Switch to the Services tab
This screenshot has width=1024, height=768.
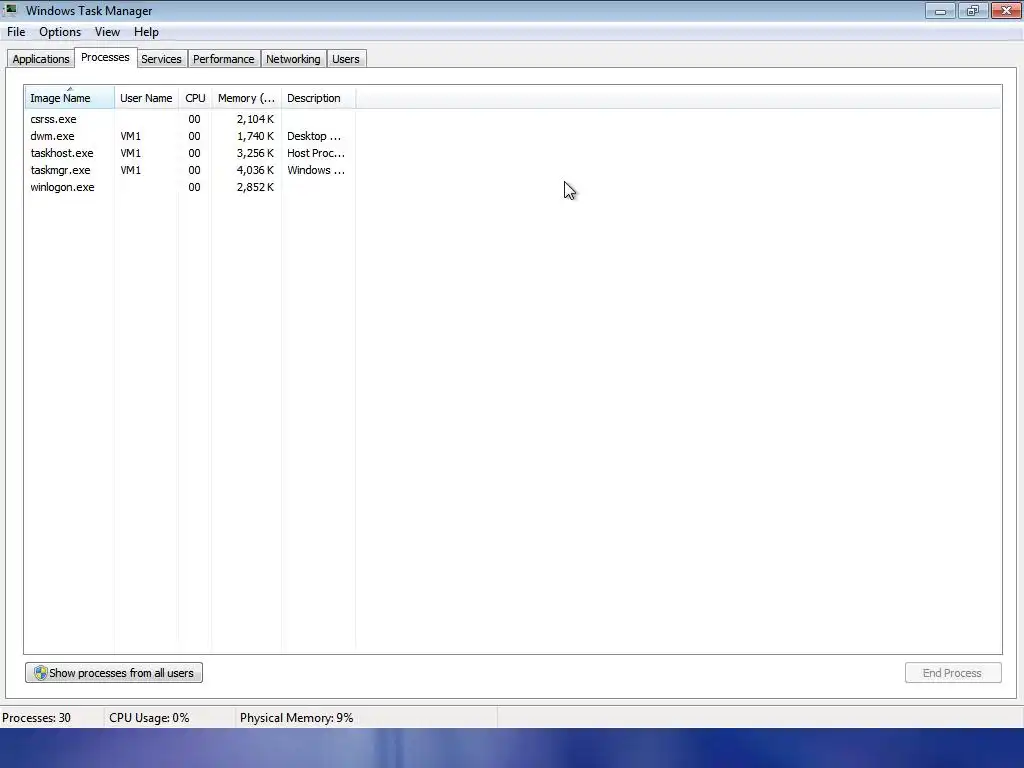pos(161,59)
